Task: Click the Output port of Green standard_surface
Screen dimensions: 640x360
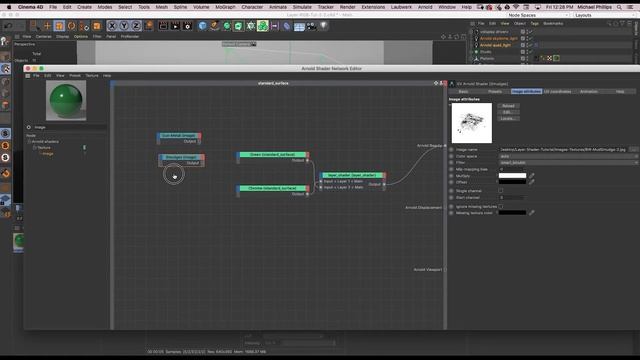Action: click(308, 160)
